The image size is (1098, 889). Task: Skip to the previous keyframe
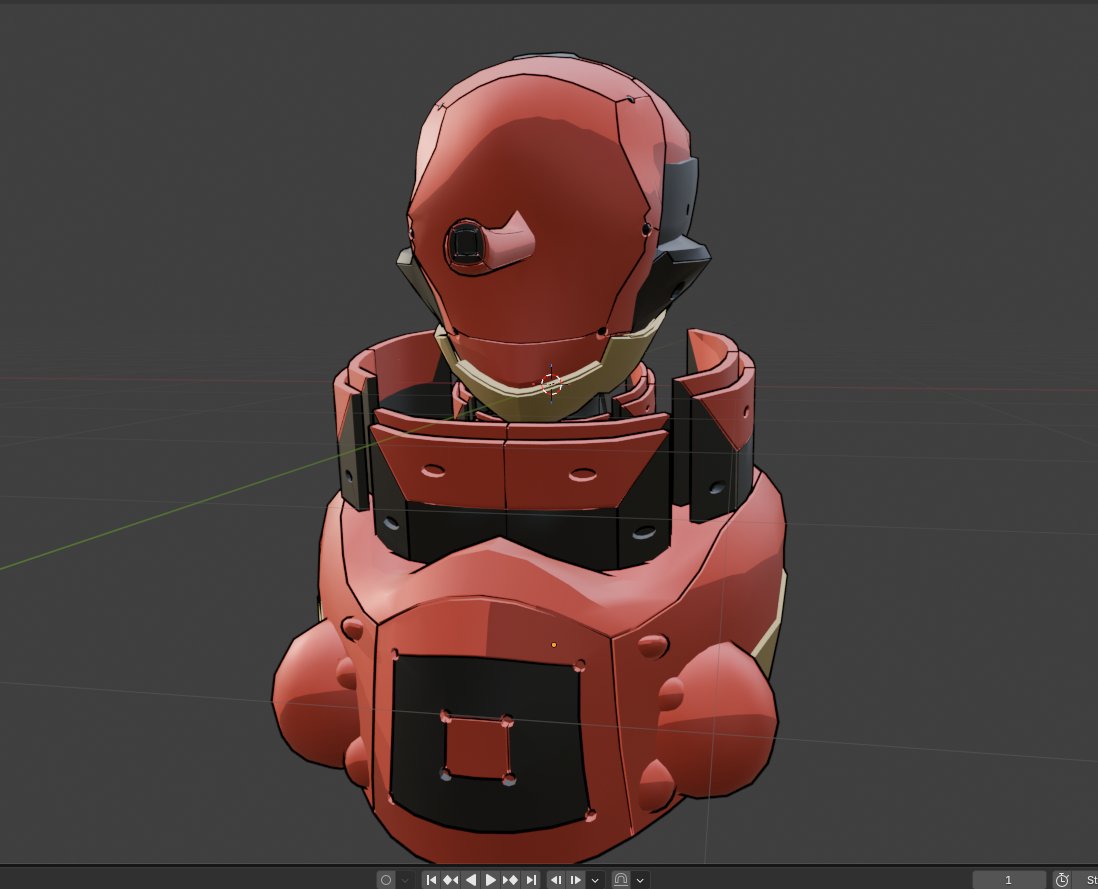(451, 879)
